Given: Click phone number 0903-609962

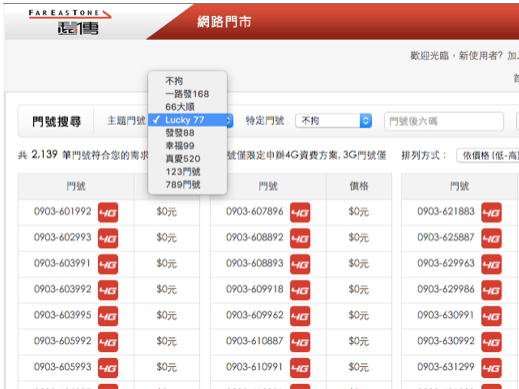Looking at the screenshot, I should click(x=255, y=315).
